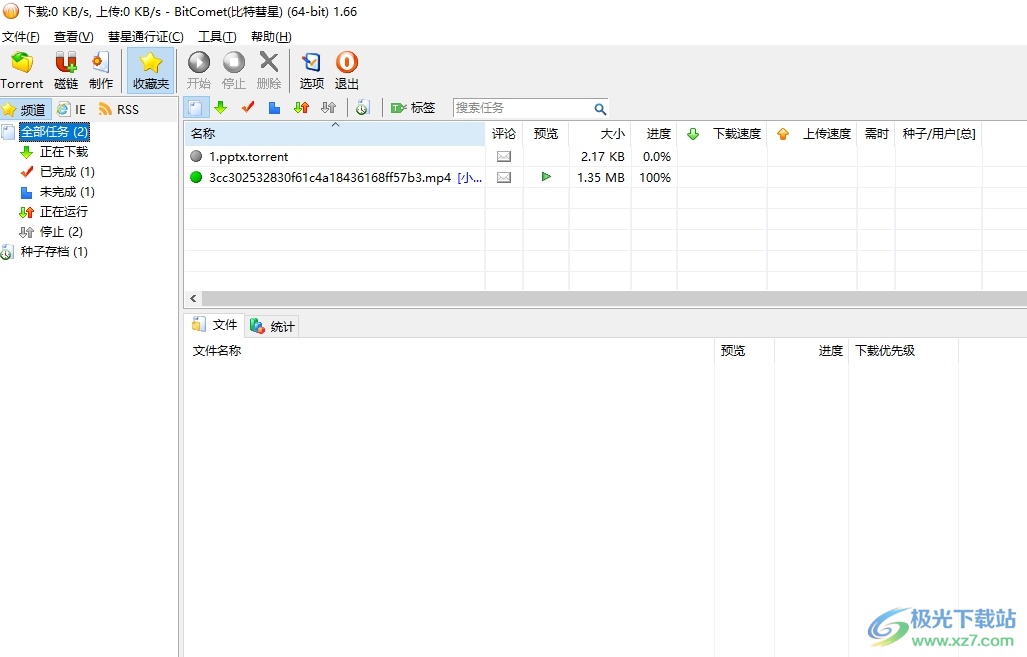Open a Torrent file from toolbar
This screenshot has width=1027, height=657.
[x=22, y=70]
